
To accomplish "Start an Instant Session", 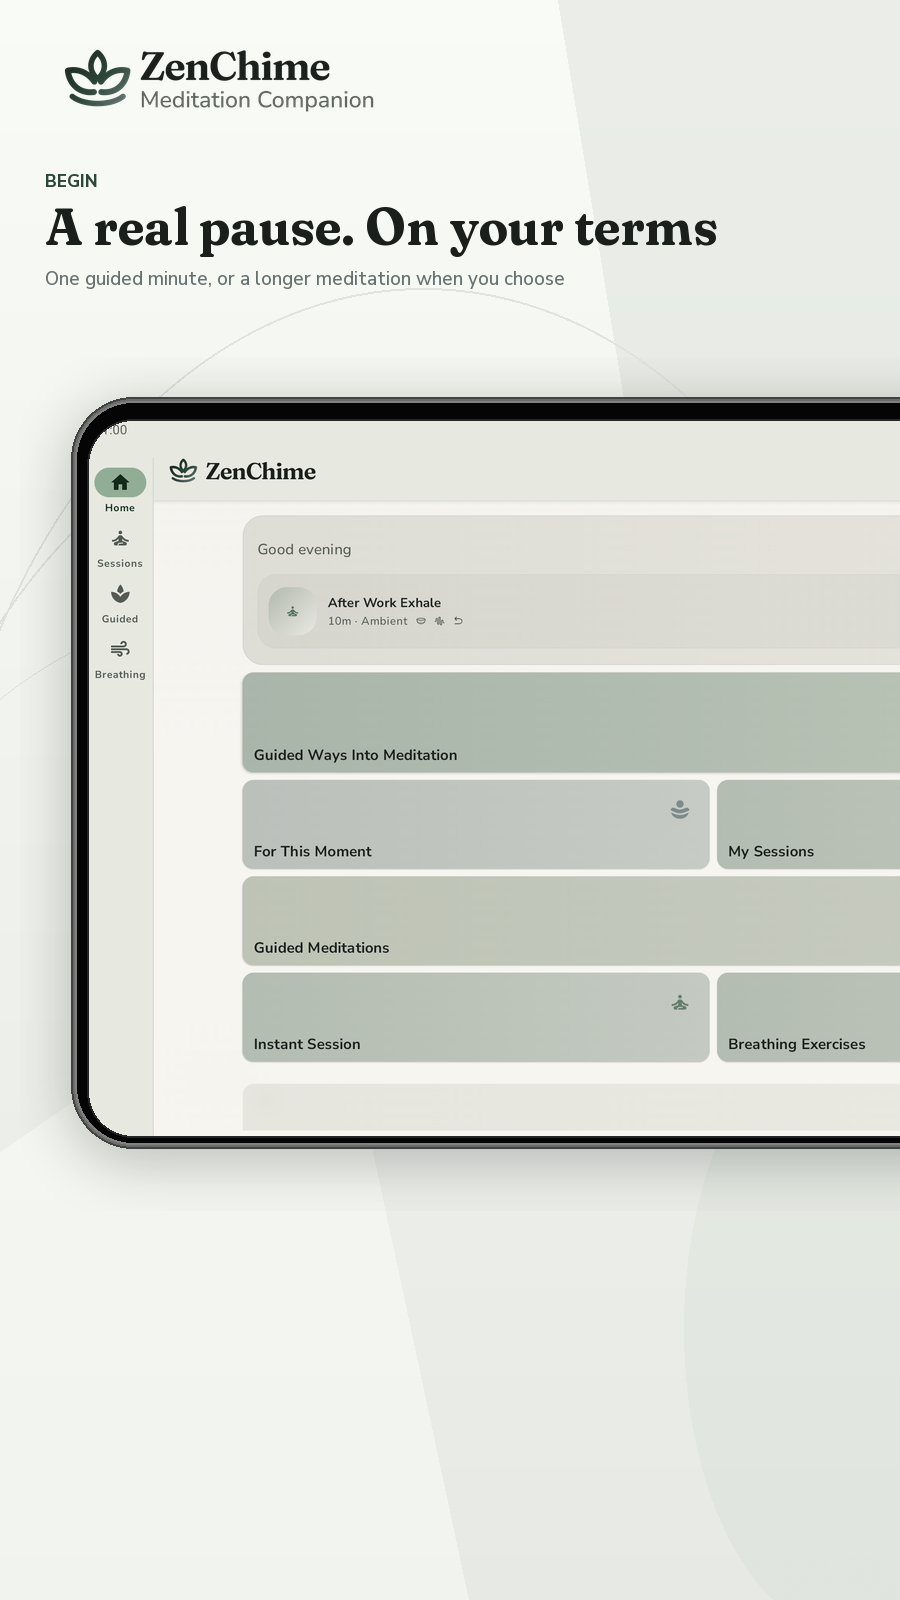I will [x=476, y=1017].
